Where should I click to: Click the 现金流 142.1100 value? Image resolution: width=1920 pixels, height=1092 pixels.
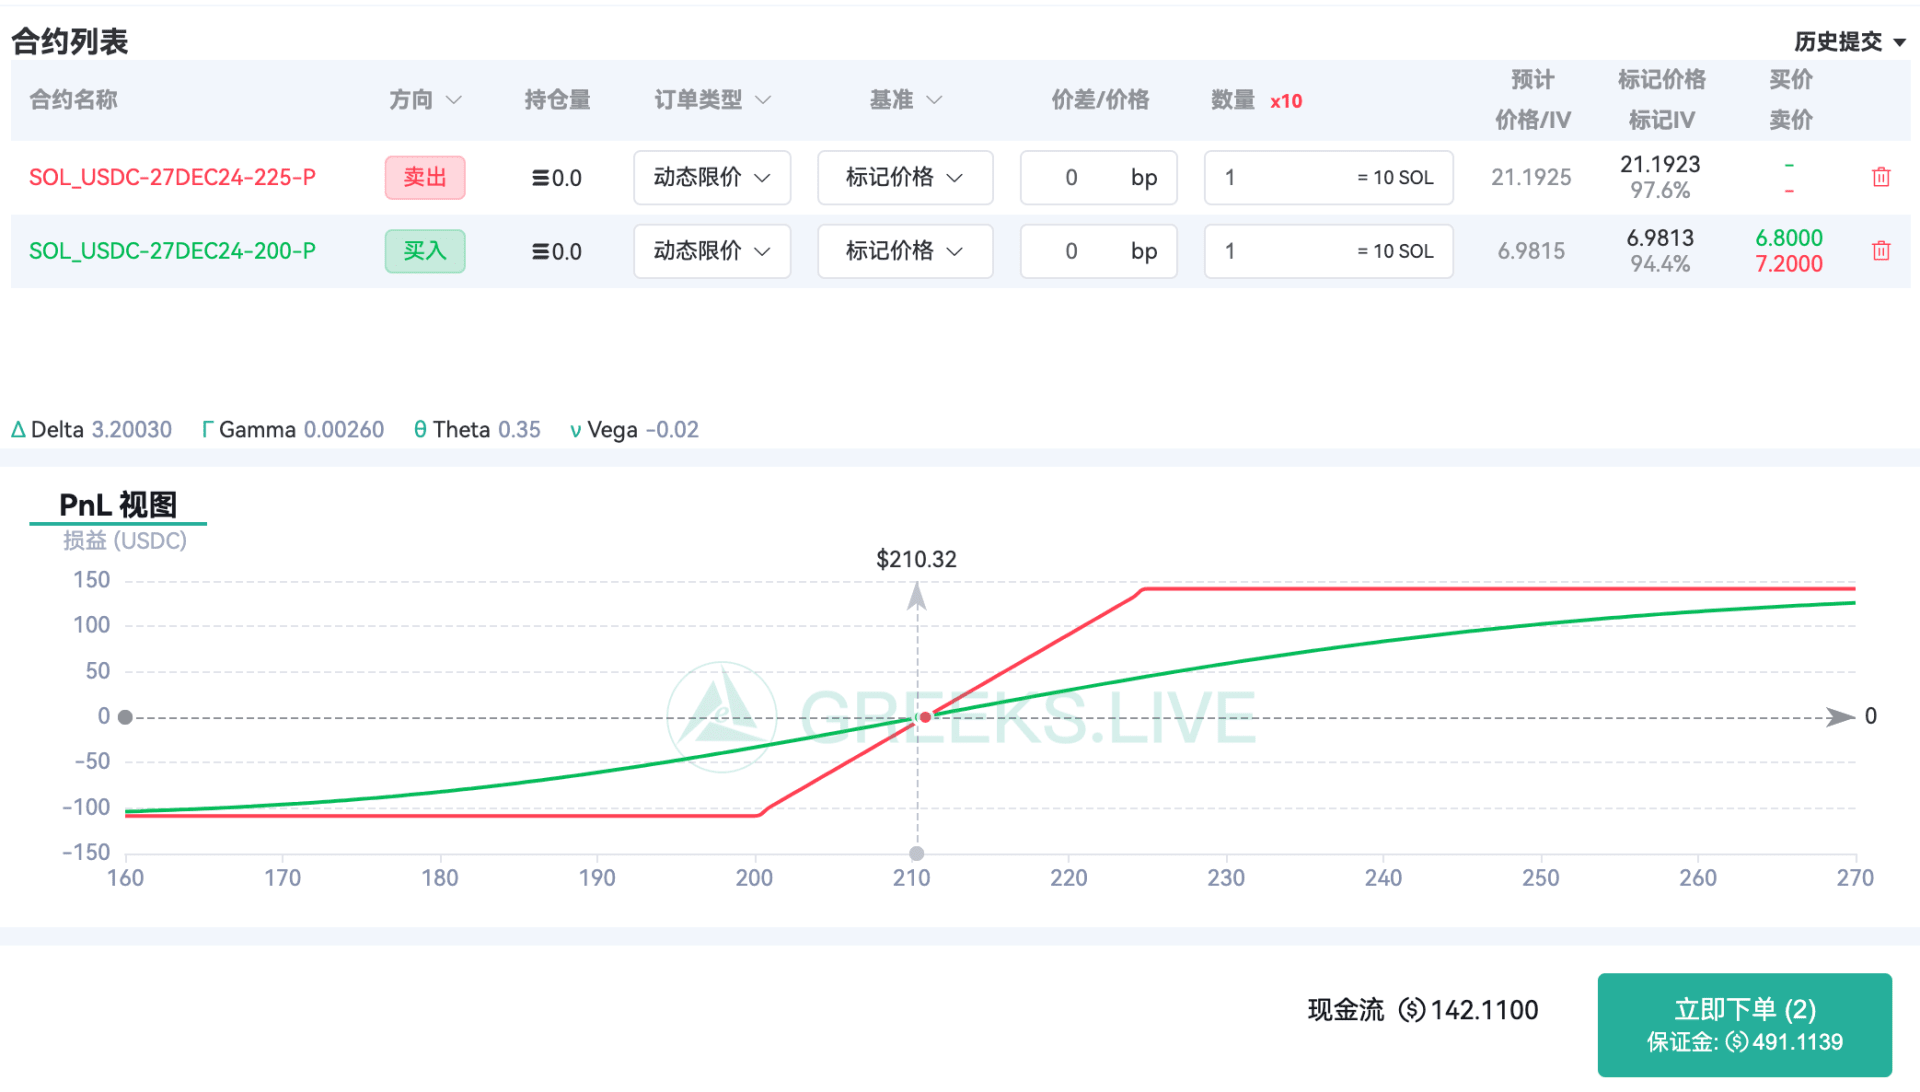click(1484, 1010)
